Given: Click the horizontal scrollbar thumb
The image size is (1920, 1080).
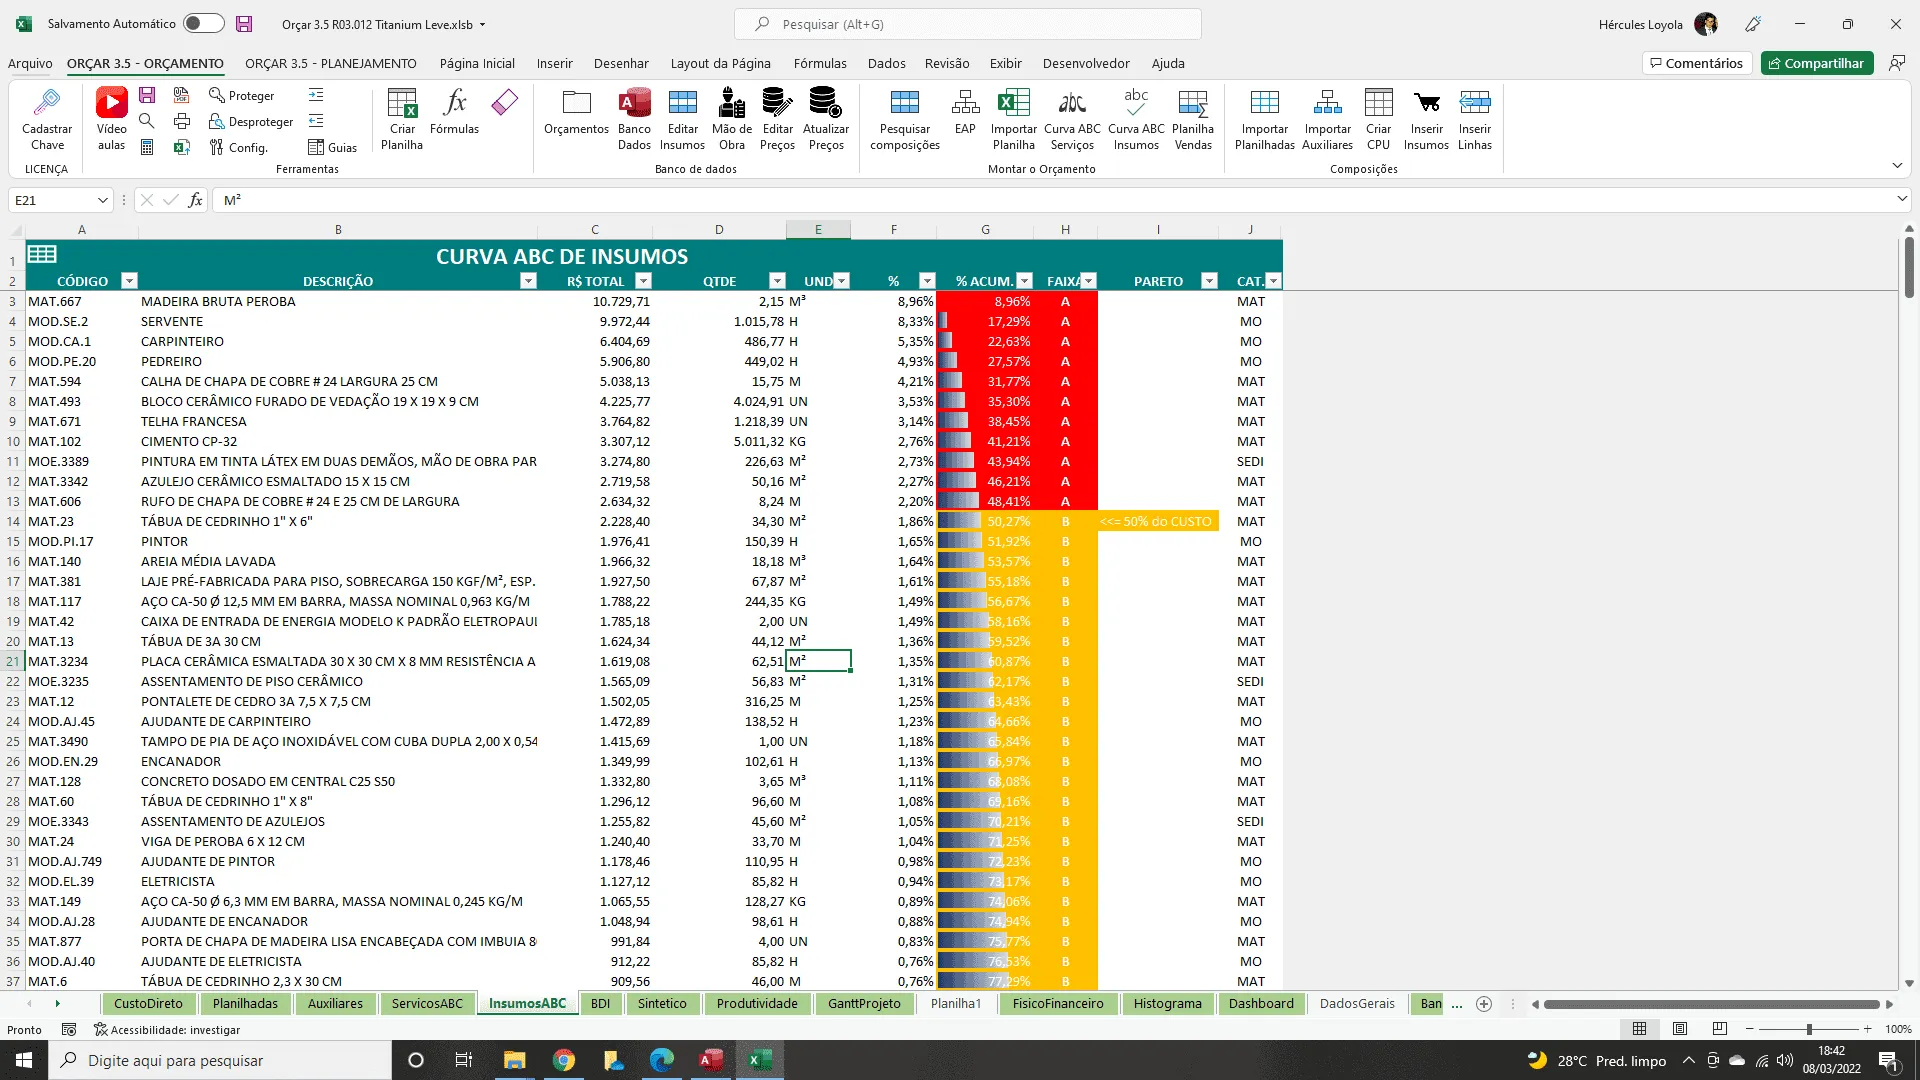Looking at the screenshot, I should (x=1711, y=1004).
